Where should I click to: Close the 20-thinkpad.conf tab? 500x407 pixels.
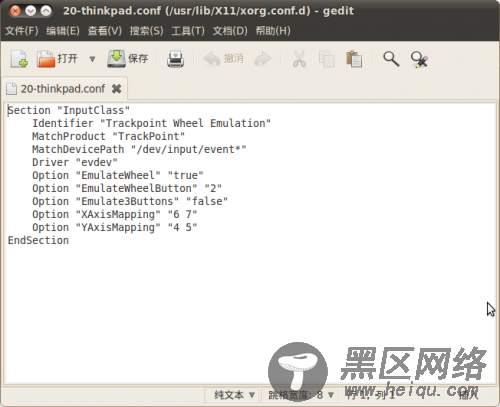tap(116, 89)
